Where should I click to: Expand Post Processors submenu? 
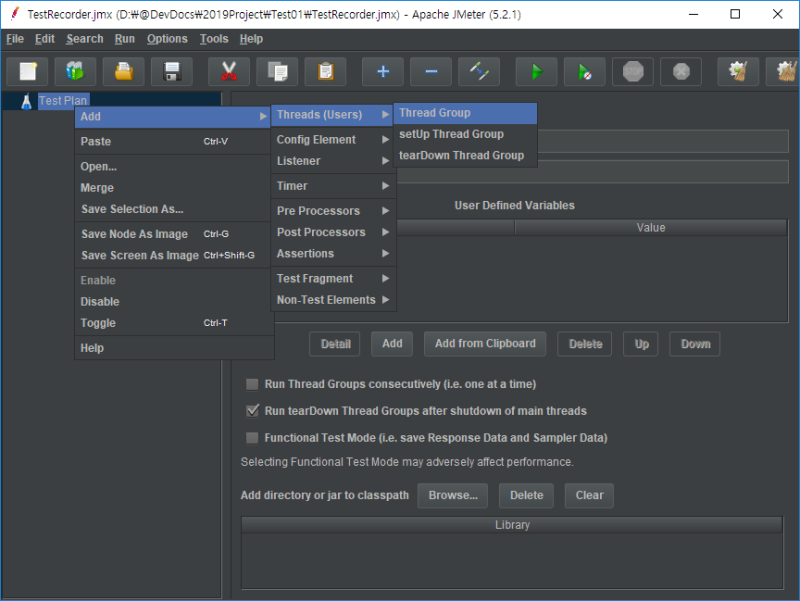[x=332, y=232]
